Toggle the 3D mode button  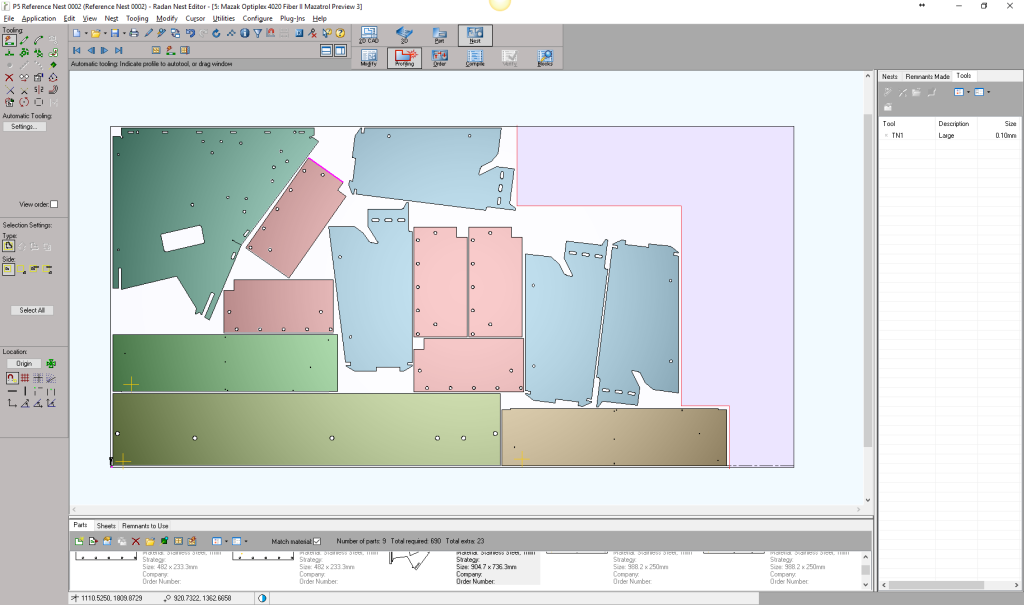(404, 36)
